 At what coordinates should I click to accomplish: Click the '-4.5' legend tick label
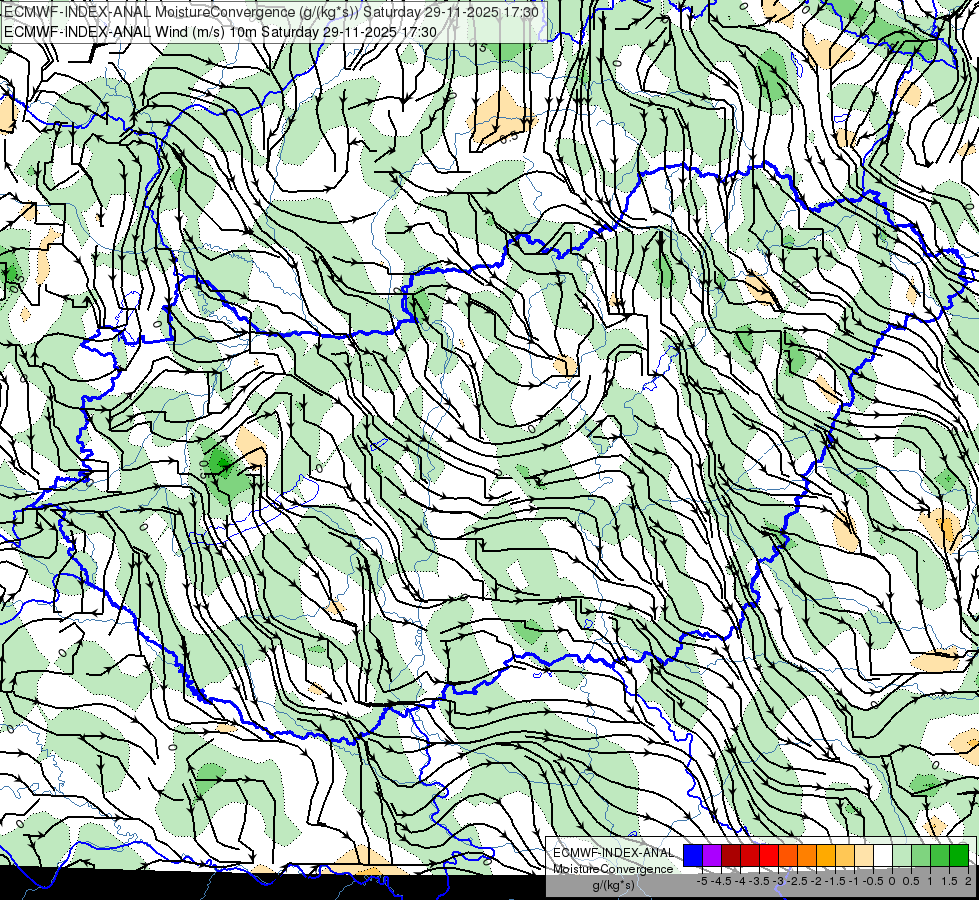(722, 881)
